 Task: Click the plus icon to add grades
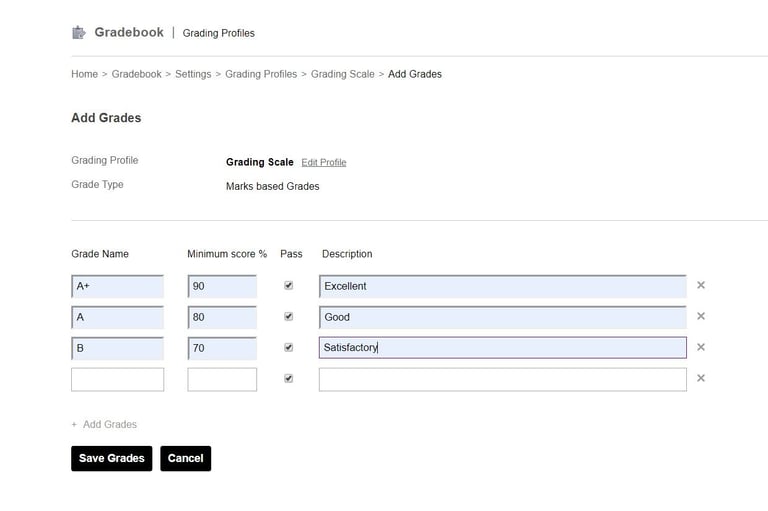click(74, 425)
